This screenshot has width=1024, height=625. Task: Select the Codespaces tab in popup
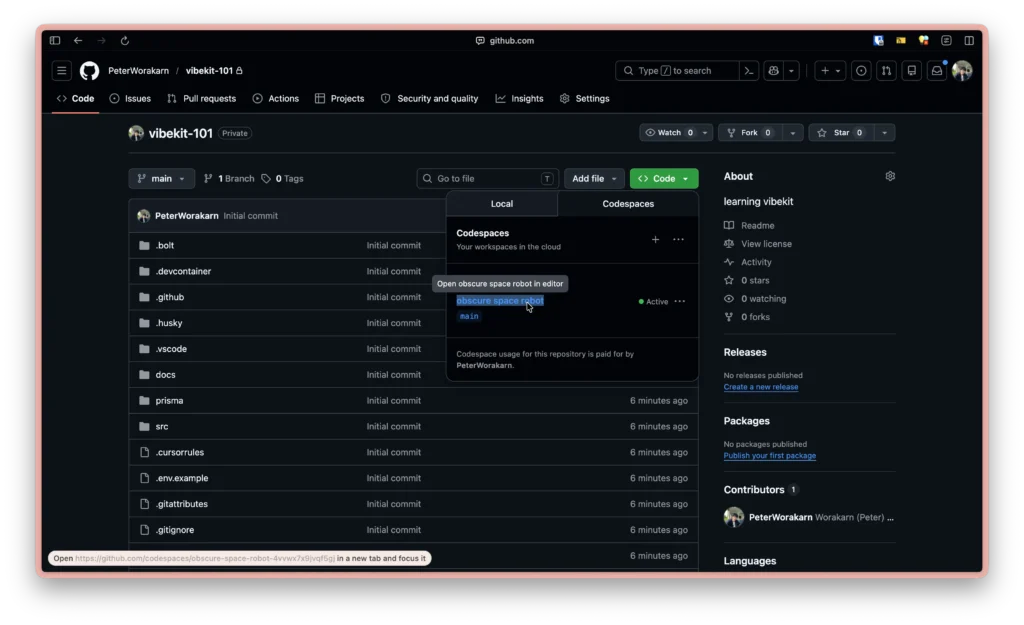click(x=628, y=204)
